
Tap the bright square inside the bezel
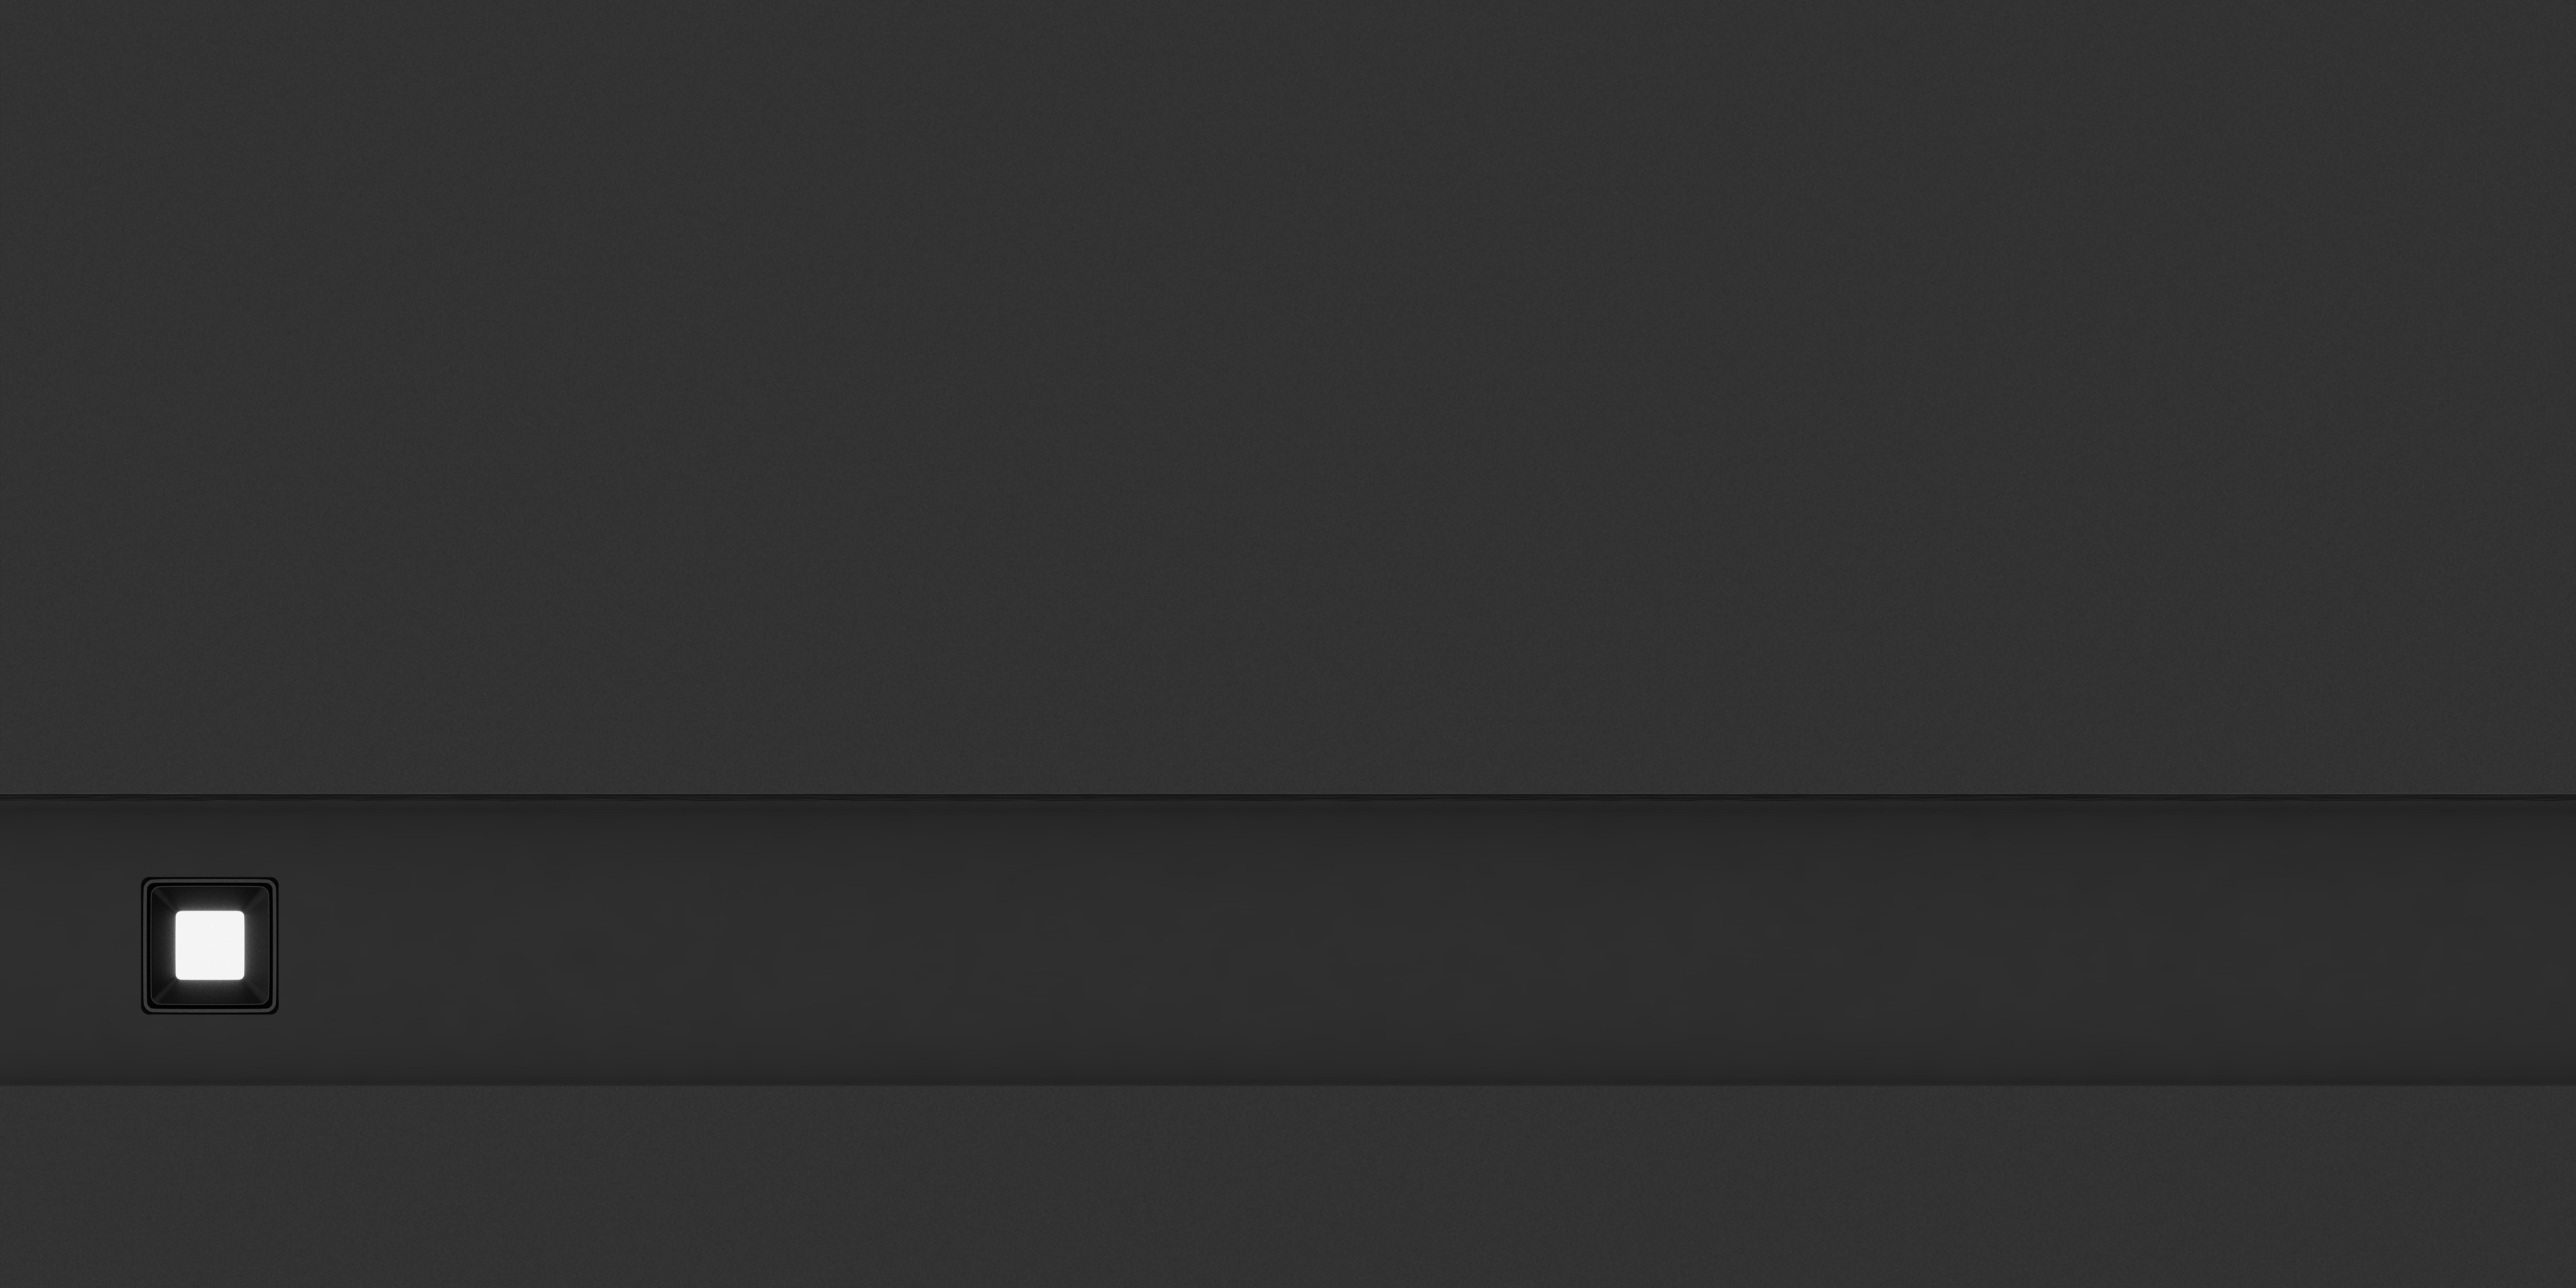[x=210, y=945]
